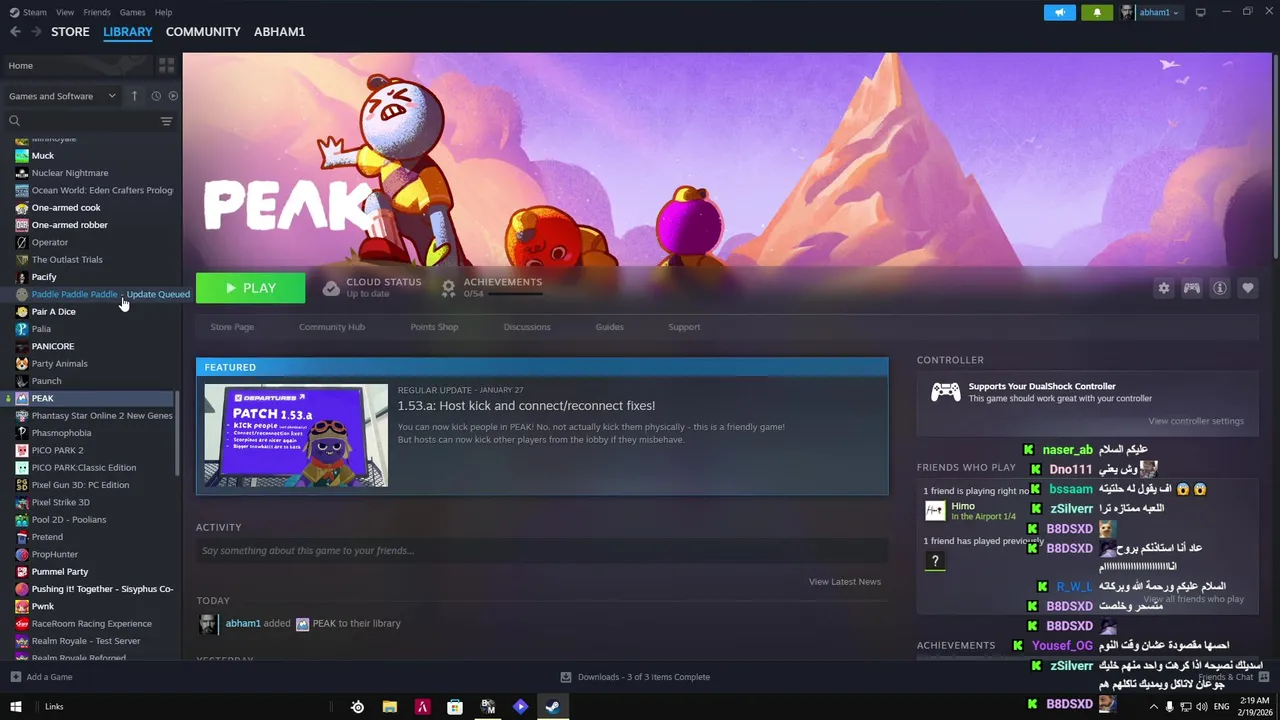Click the back navigation arrow
1280x720 pixels.
pyautogui.click(x=15, y=32)
